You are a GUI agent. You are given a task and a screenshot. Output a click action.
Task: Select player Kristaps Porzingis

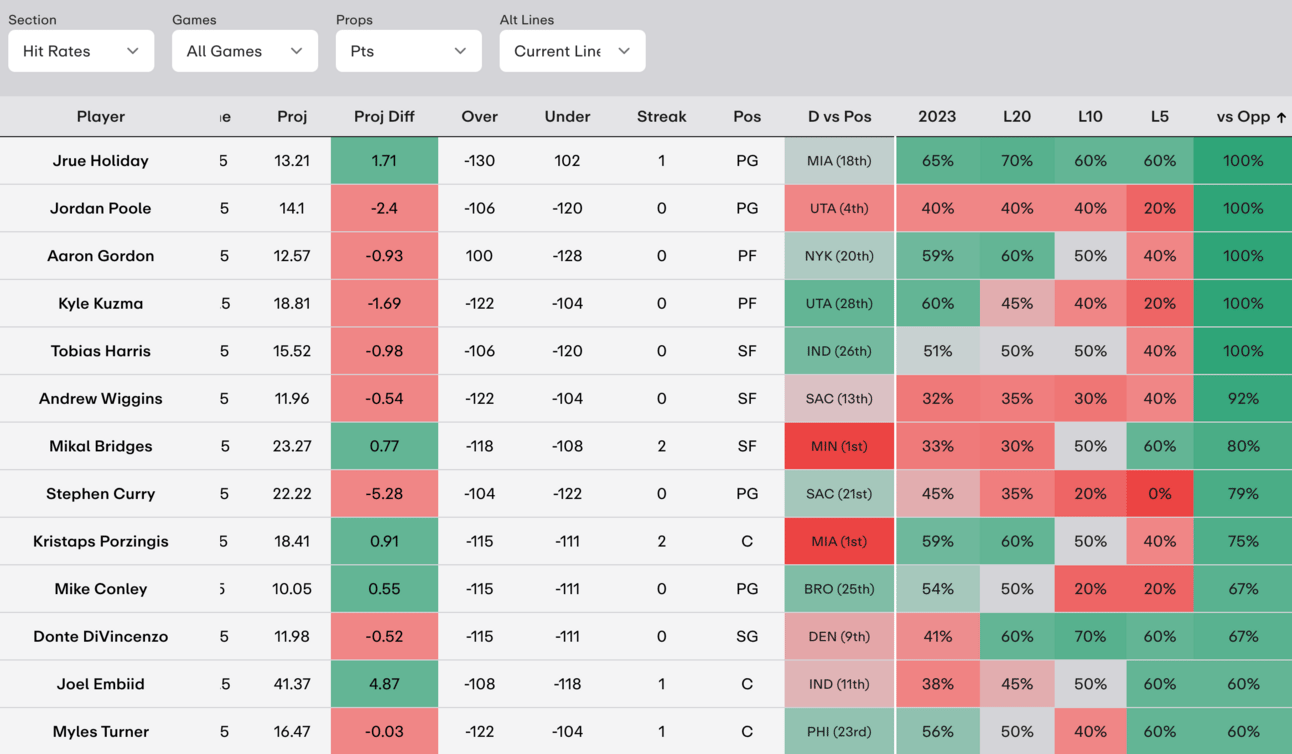[101, 541]
